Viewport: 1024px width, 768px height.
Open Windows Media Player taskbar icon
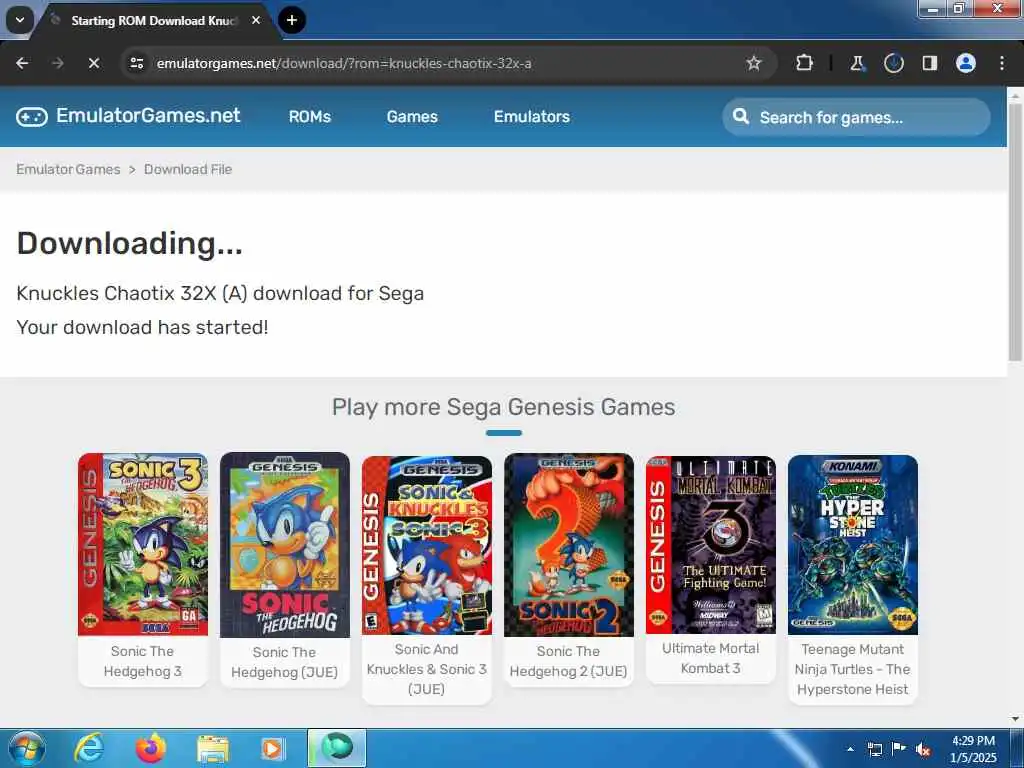(273, 748)
